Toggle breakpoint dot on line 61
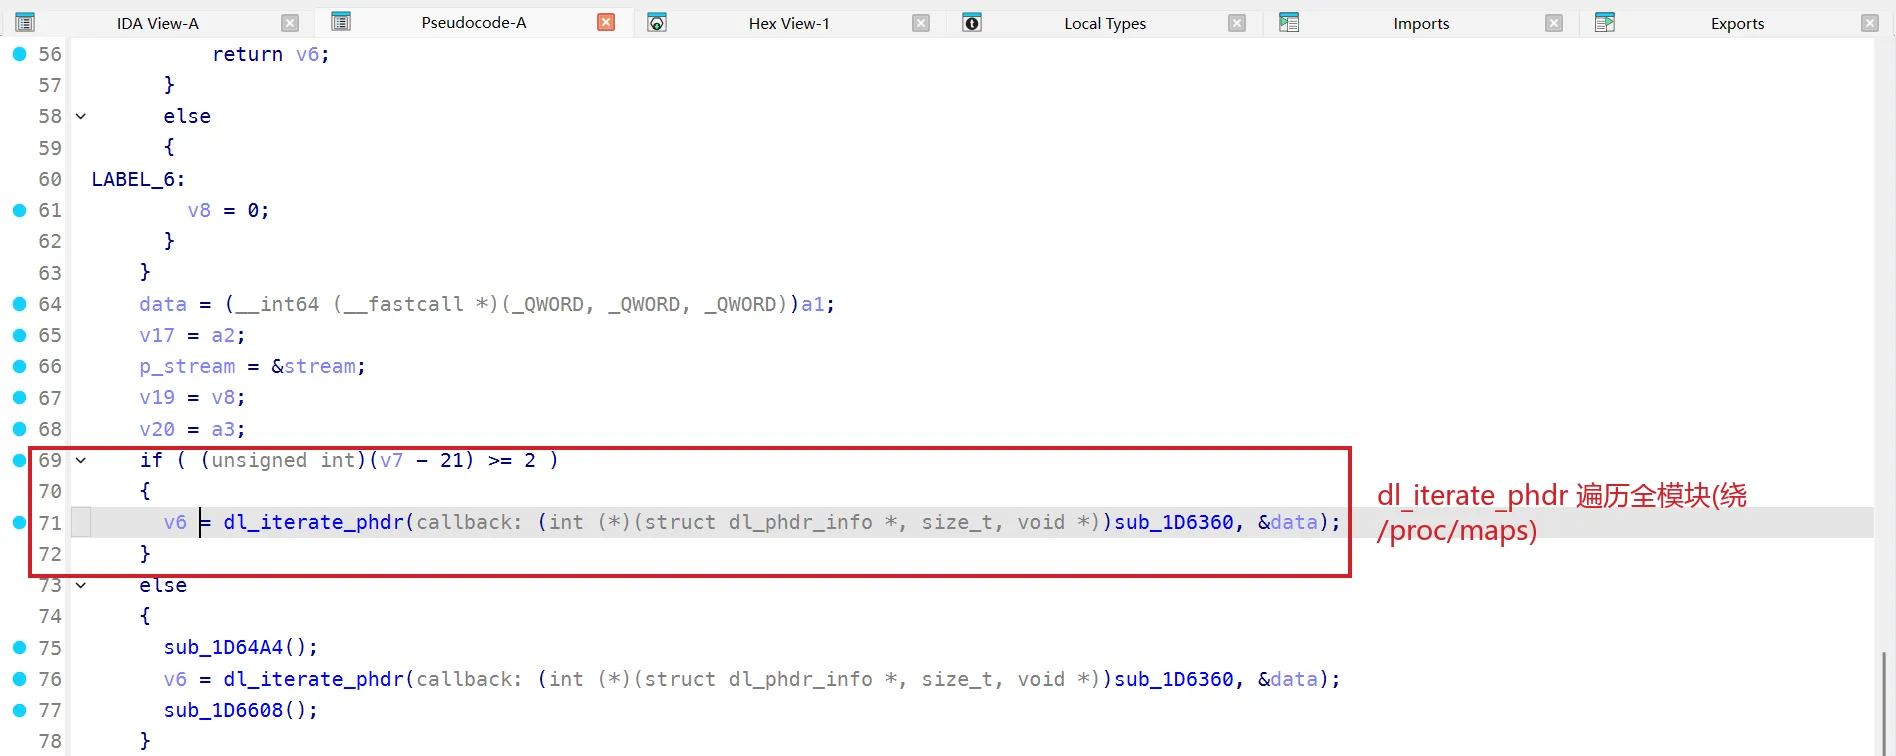 pos(19,210)
